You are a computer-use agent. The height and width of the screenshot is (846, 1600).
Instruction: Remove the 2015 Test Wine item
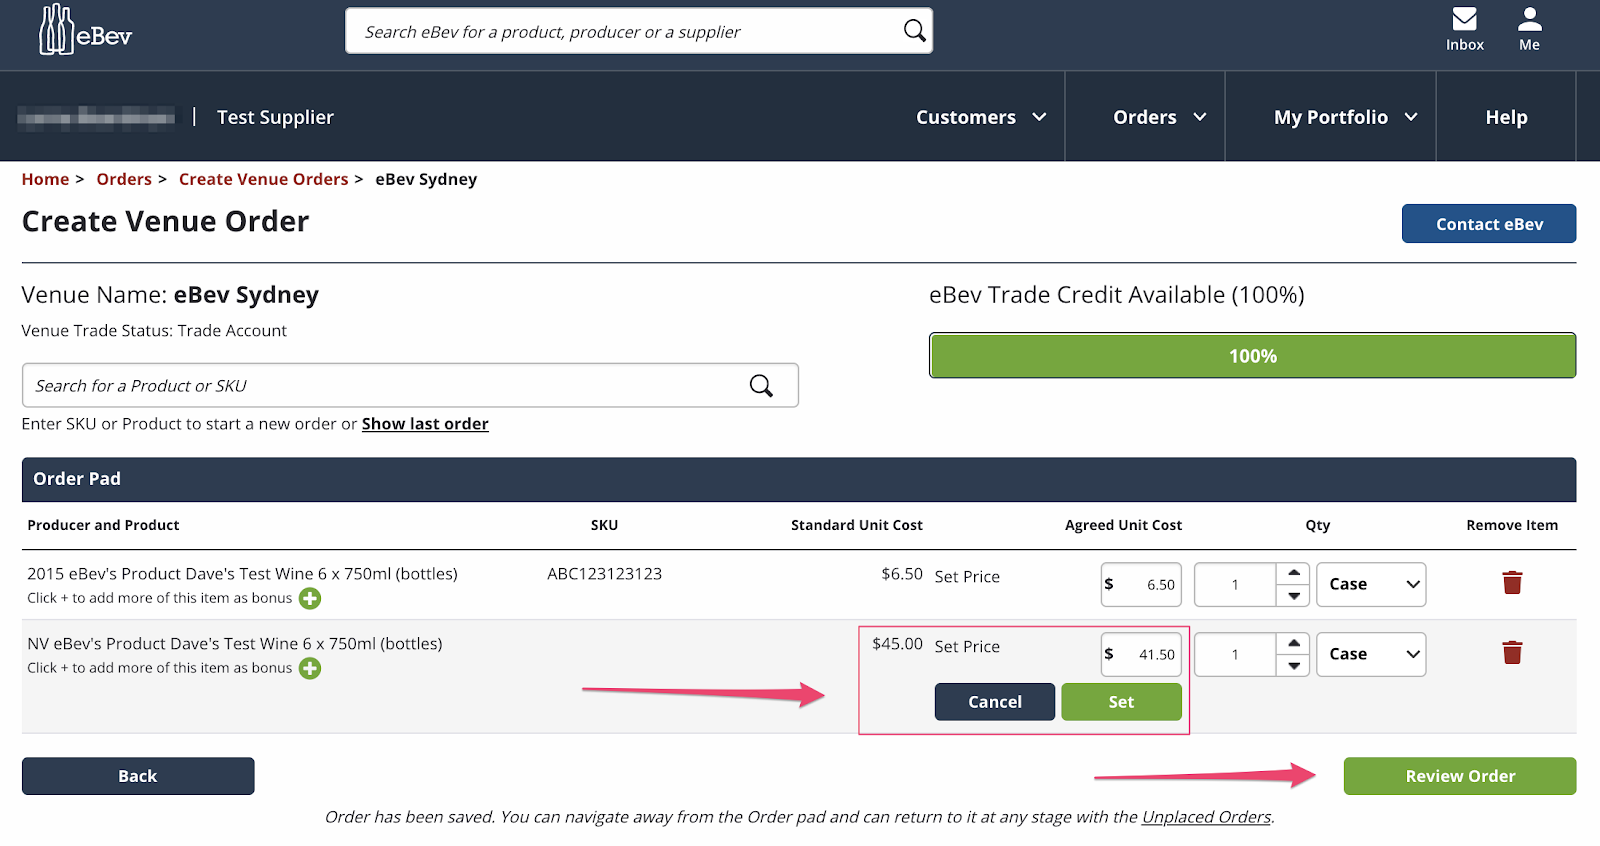pos(1512,583)
